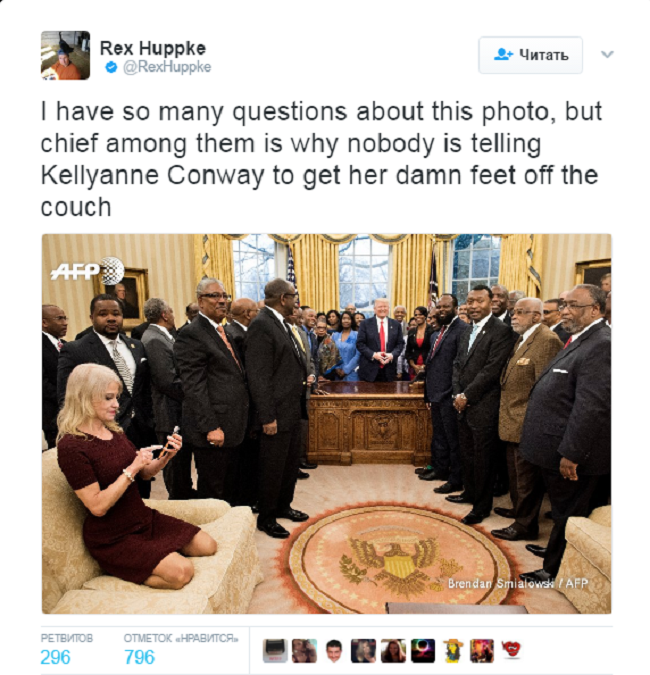Open the yellow cartoon with hat avatar

452,651
